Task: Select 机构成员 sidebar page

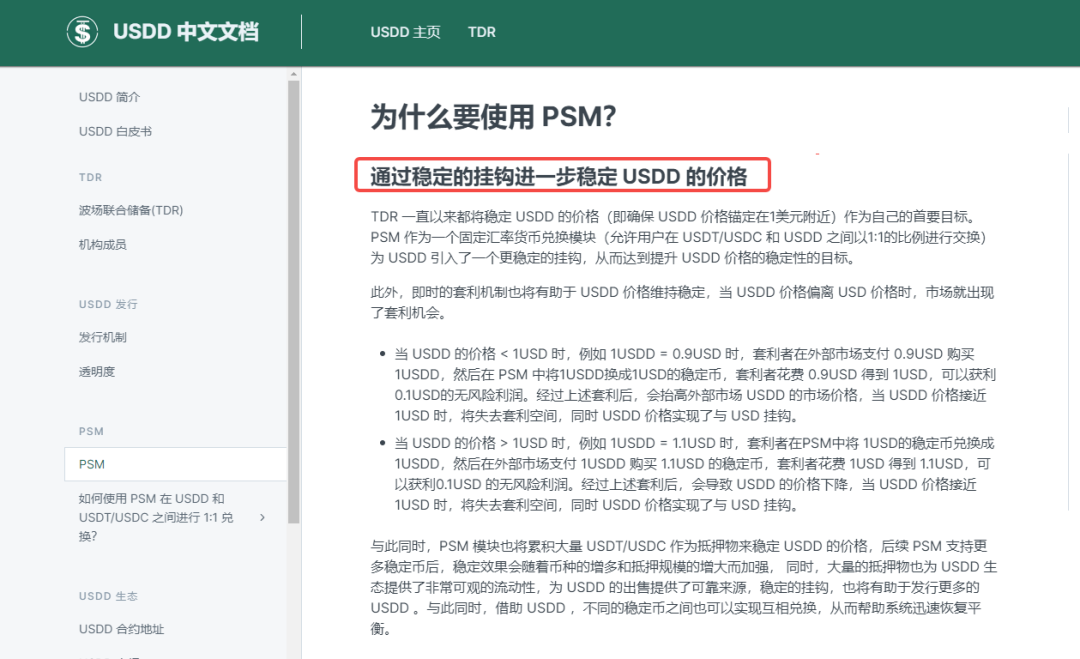Action: [103, 244]
